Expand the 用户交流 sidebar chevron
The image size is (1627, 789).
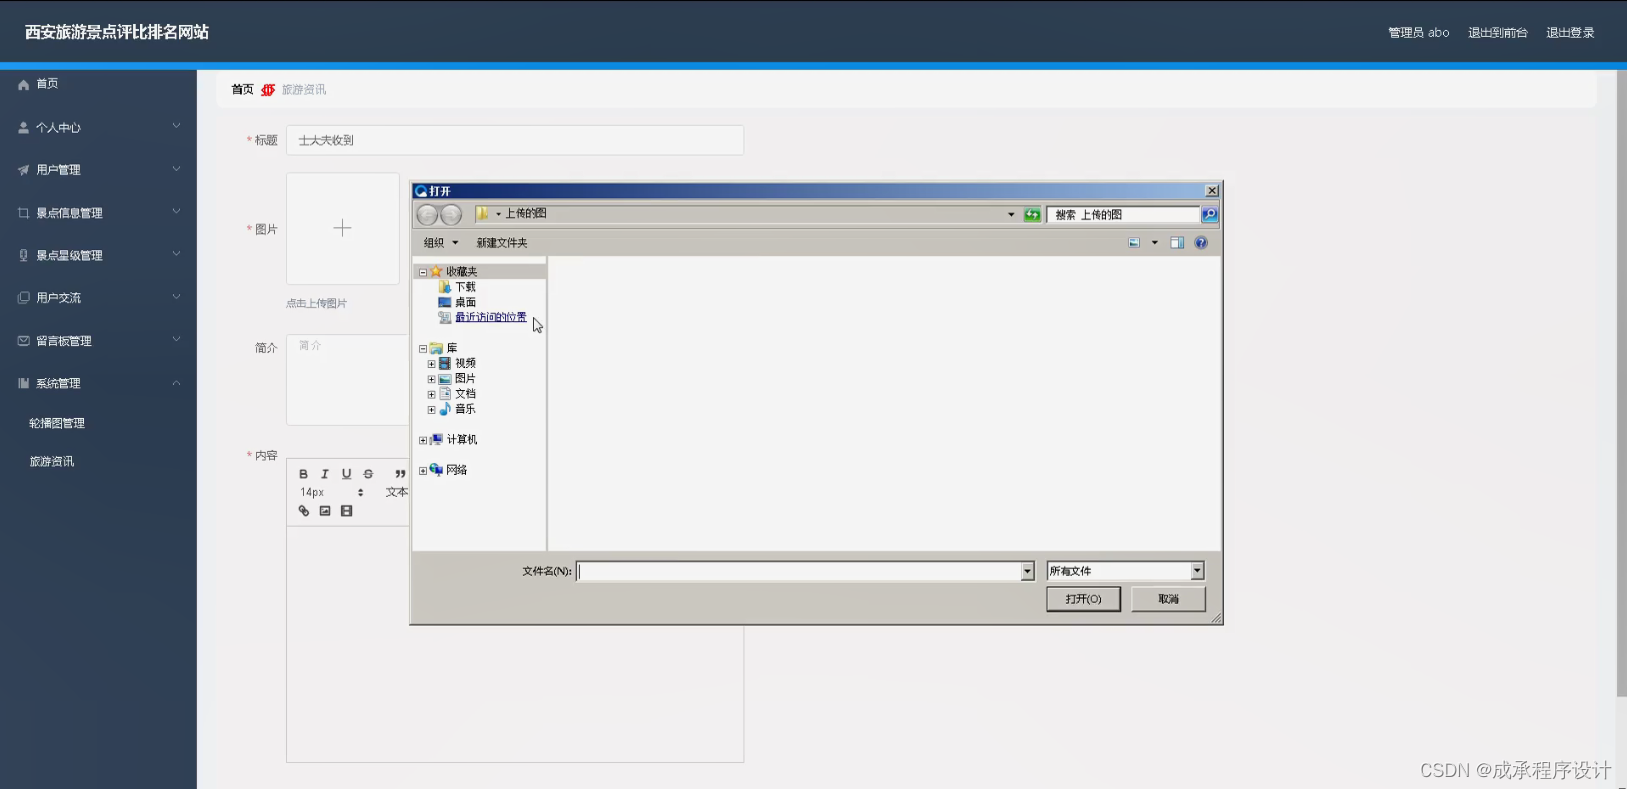point(176,296)
